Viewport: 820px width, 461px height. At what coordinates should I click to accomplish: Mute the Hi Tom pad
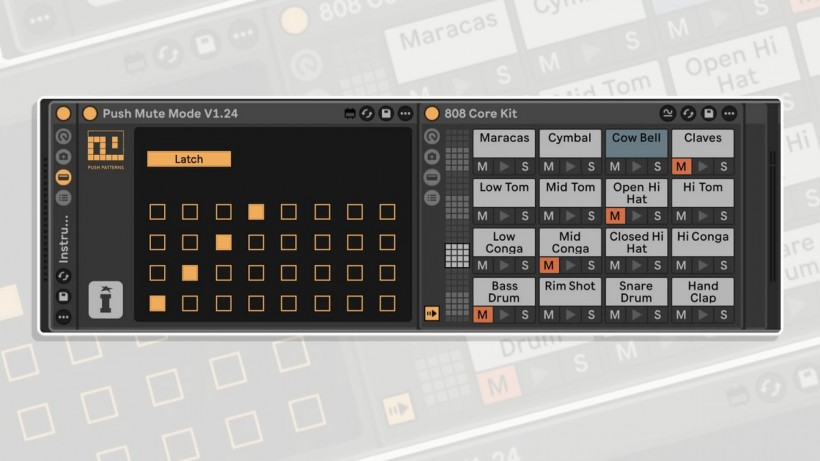point(681,216)
